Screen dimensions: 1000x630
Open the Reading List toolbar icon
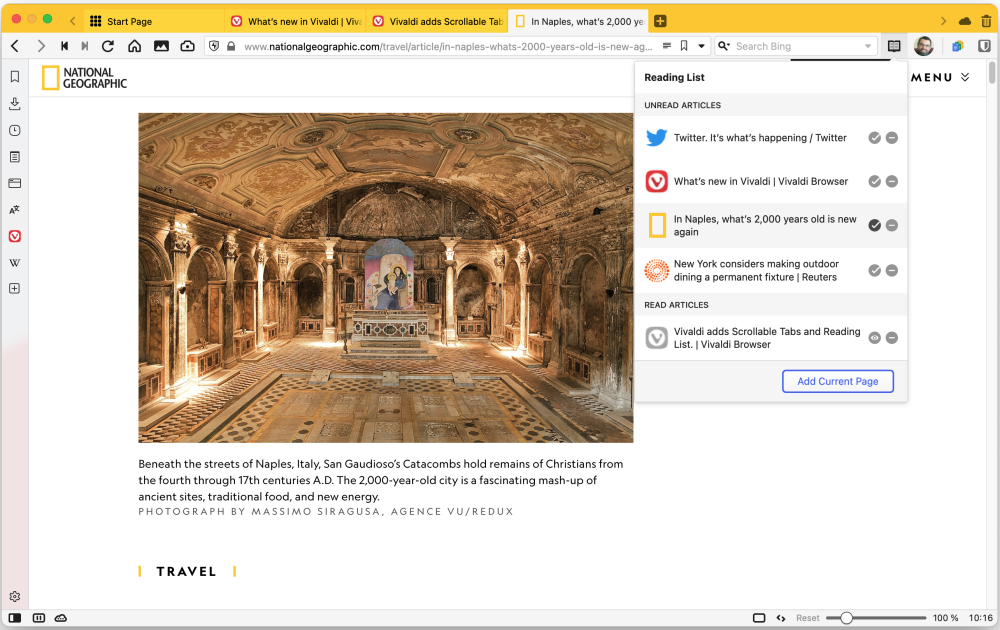coord(894,46)
